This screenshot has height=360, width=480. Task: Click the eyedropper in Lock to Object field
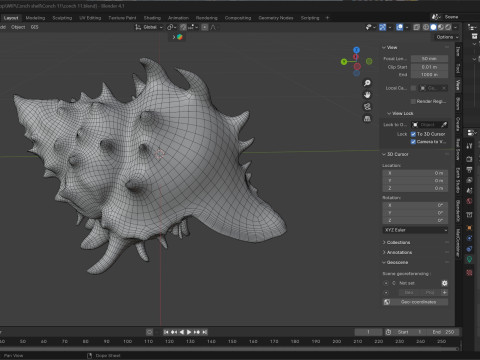pyautogui.click(x=444, y=125)
